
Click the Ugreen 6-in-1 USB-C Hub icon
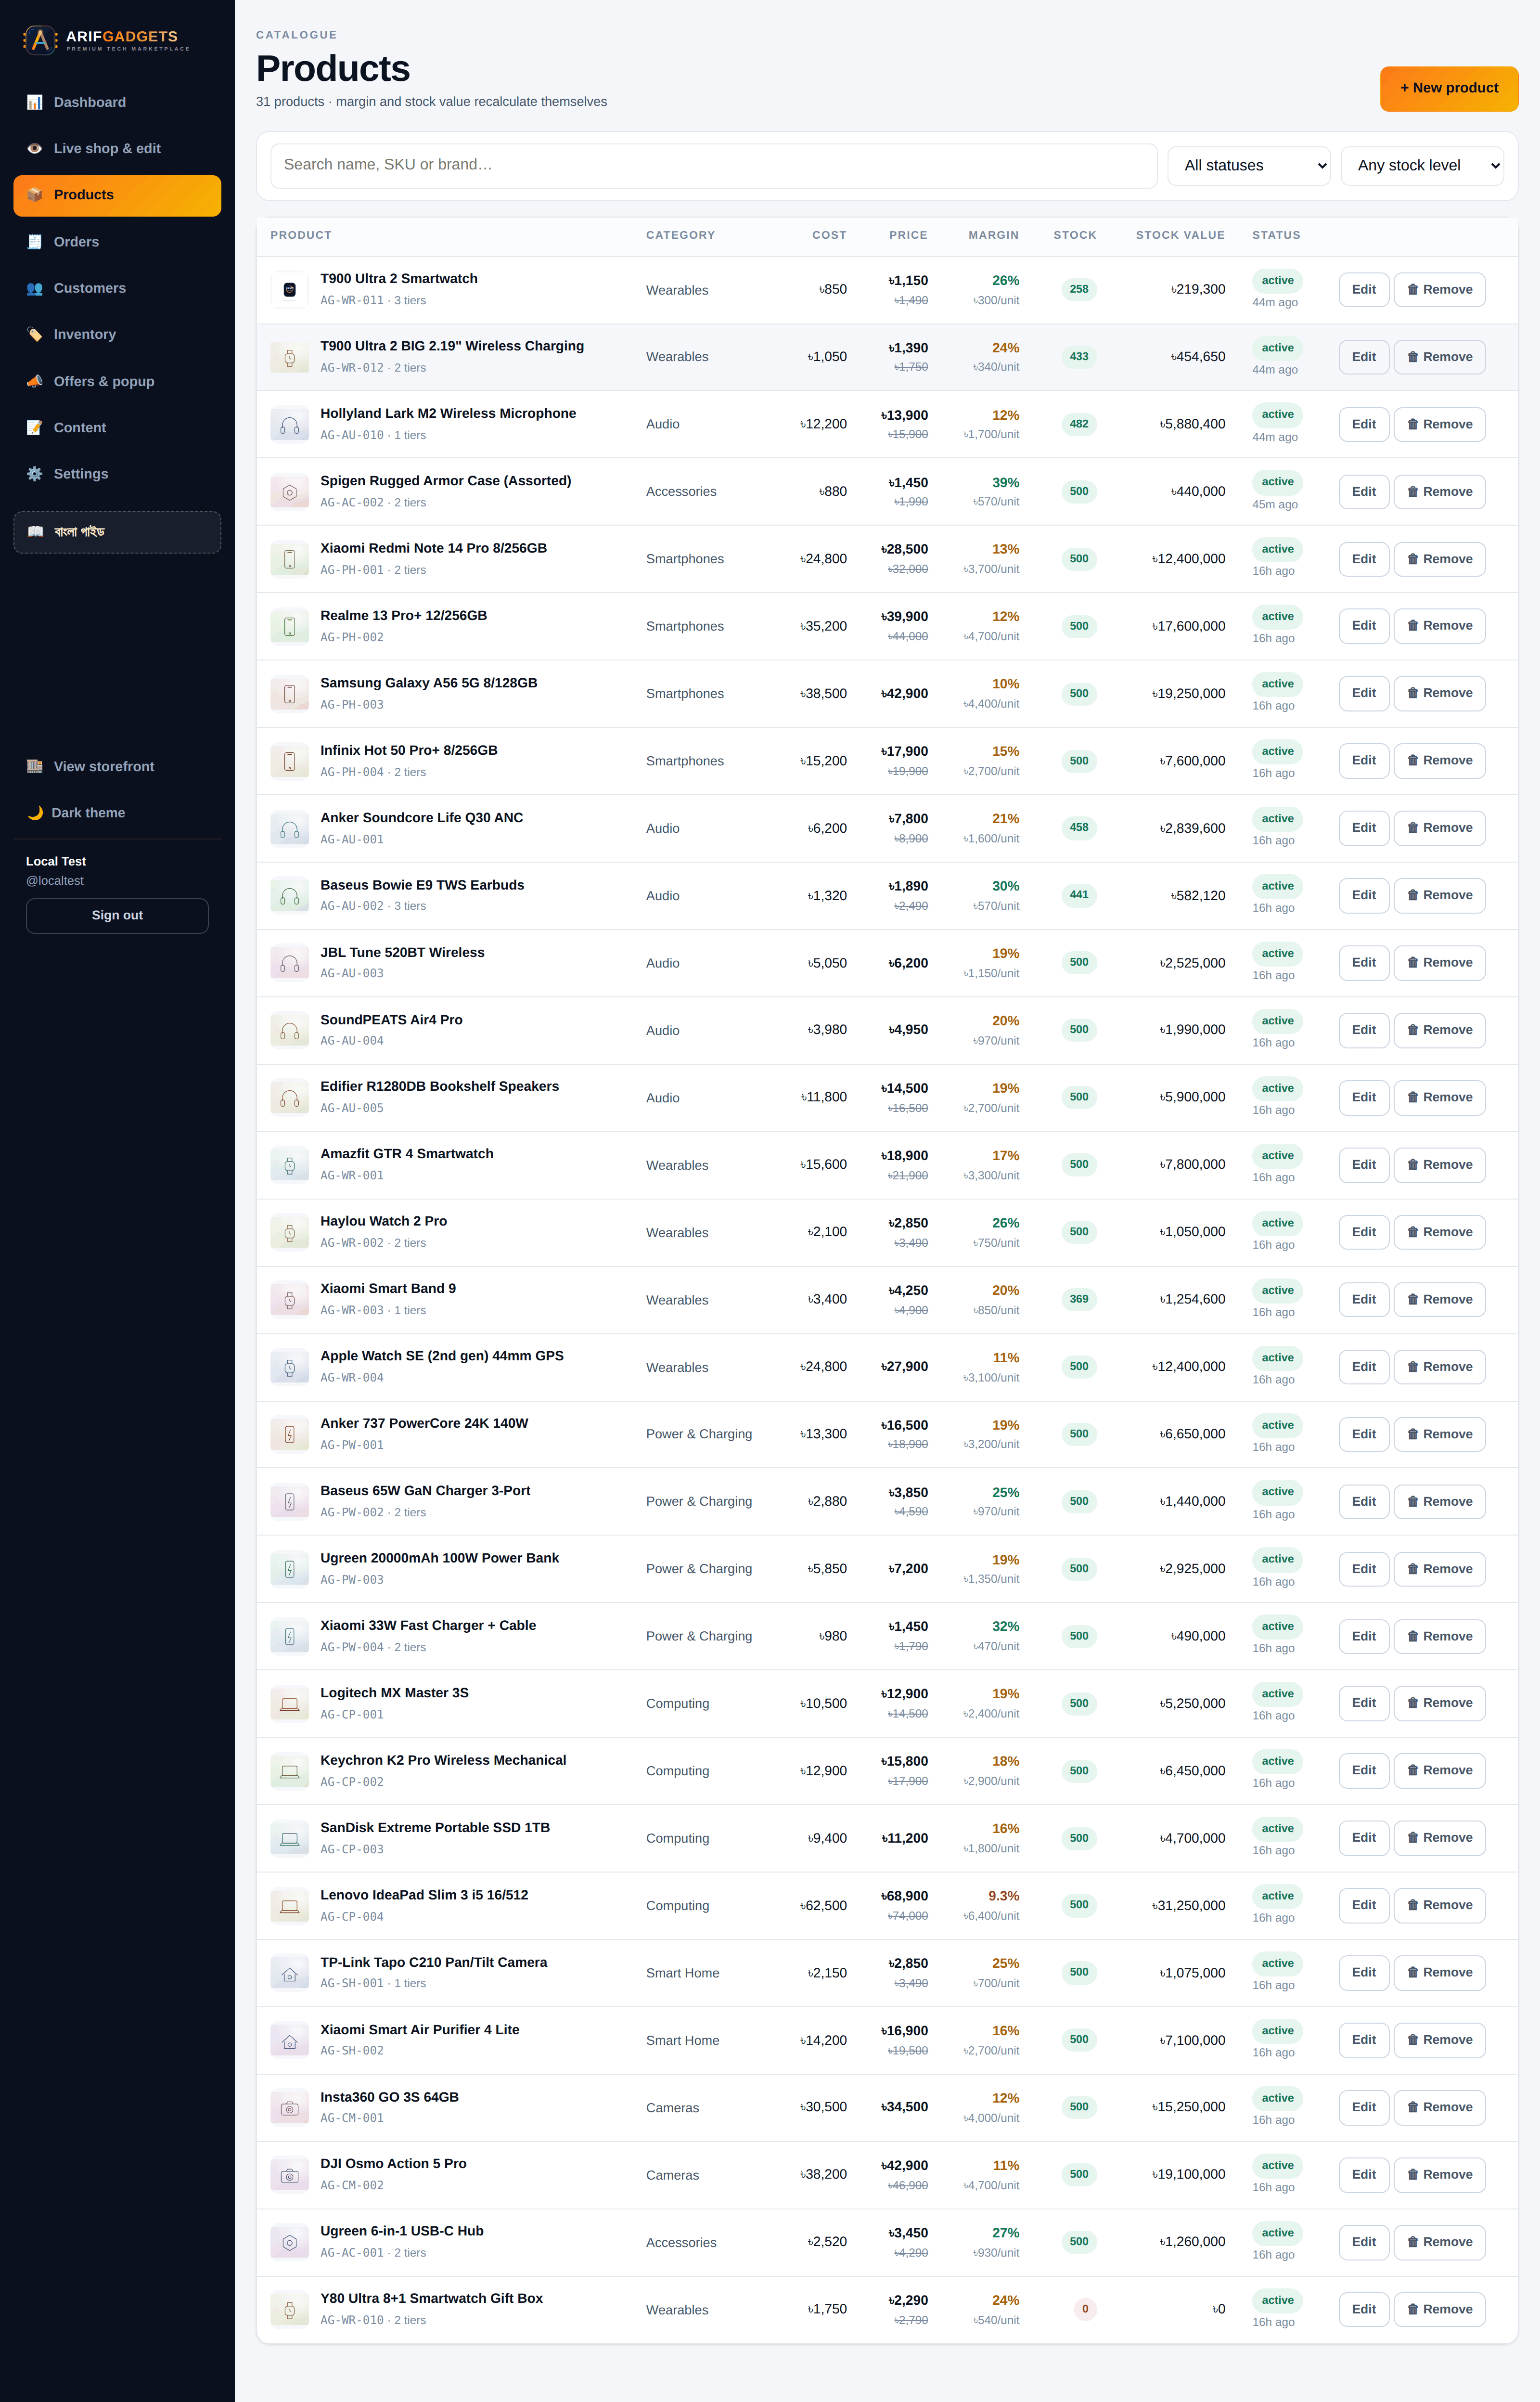pos(289,2243)
